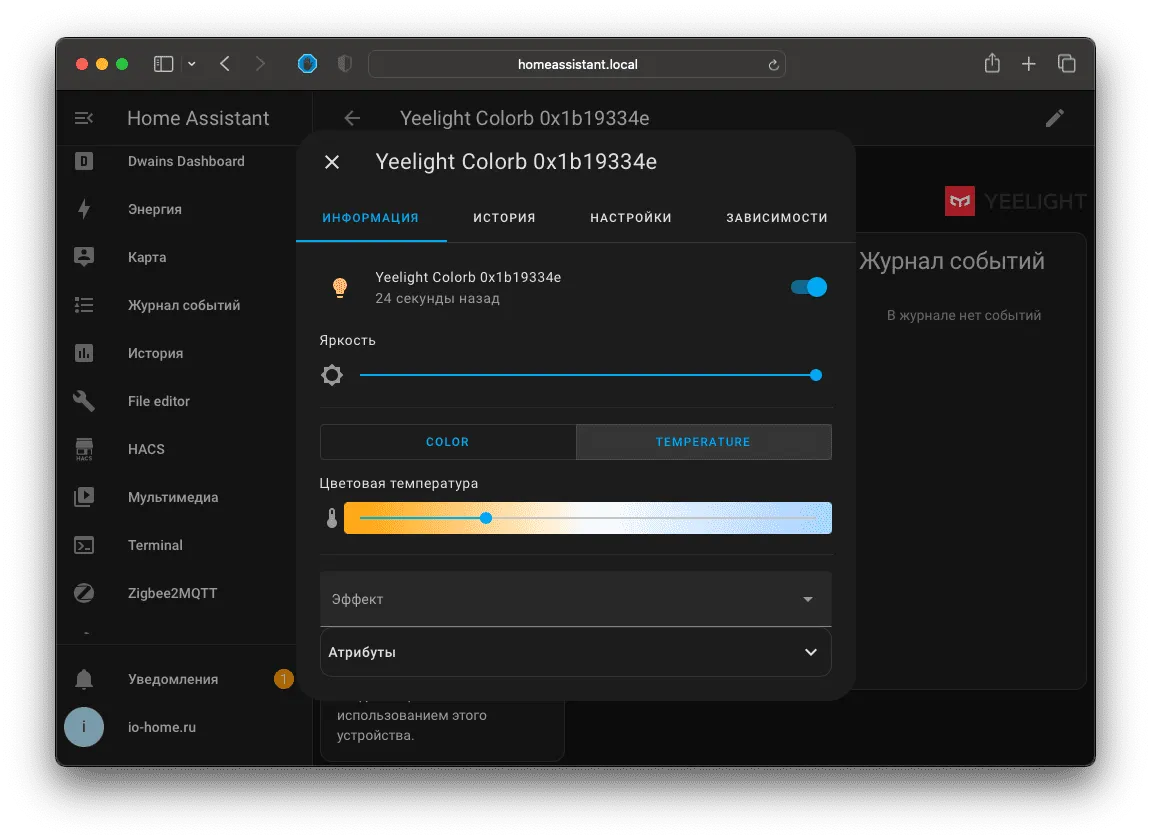The width and height of the screenshot is (1151, 840).
Task: Open the НАСТРОЙКИ tab
Action: (631, 218)
